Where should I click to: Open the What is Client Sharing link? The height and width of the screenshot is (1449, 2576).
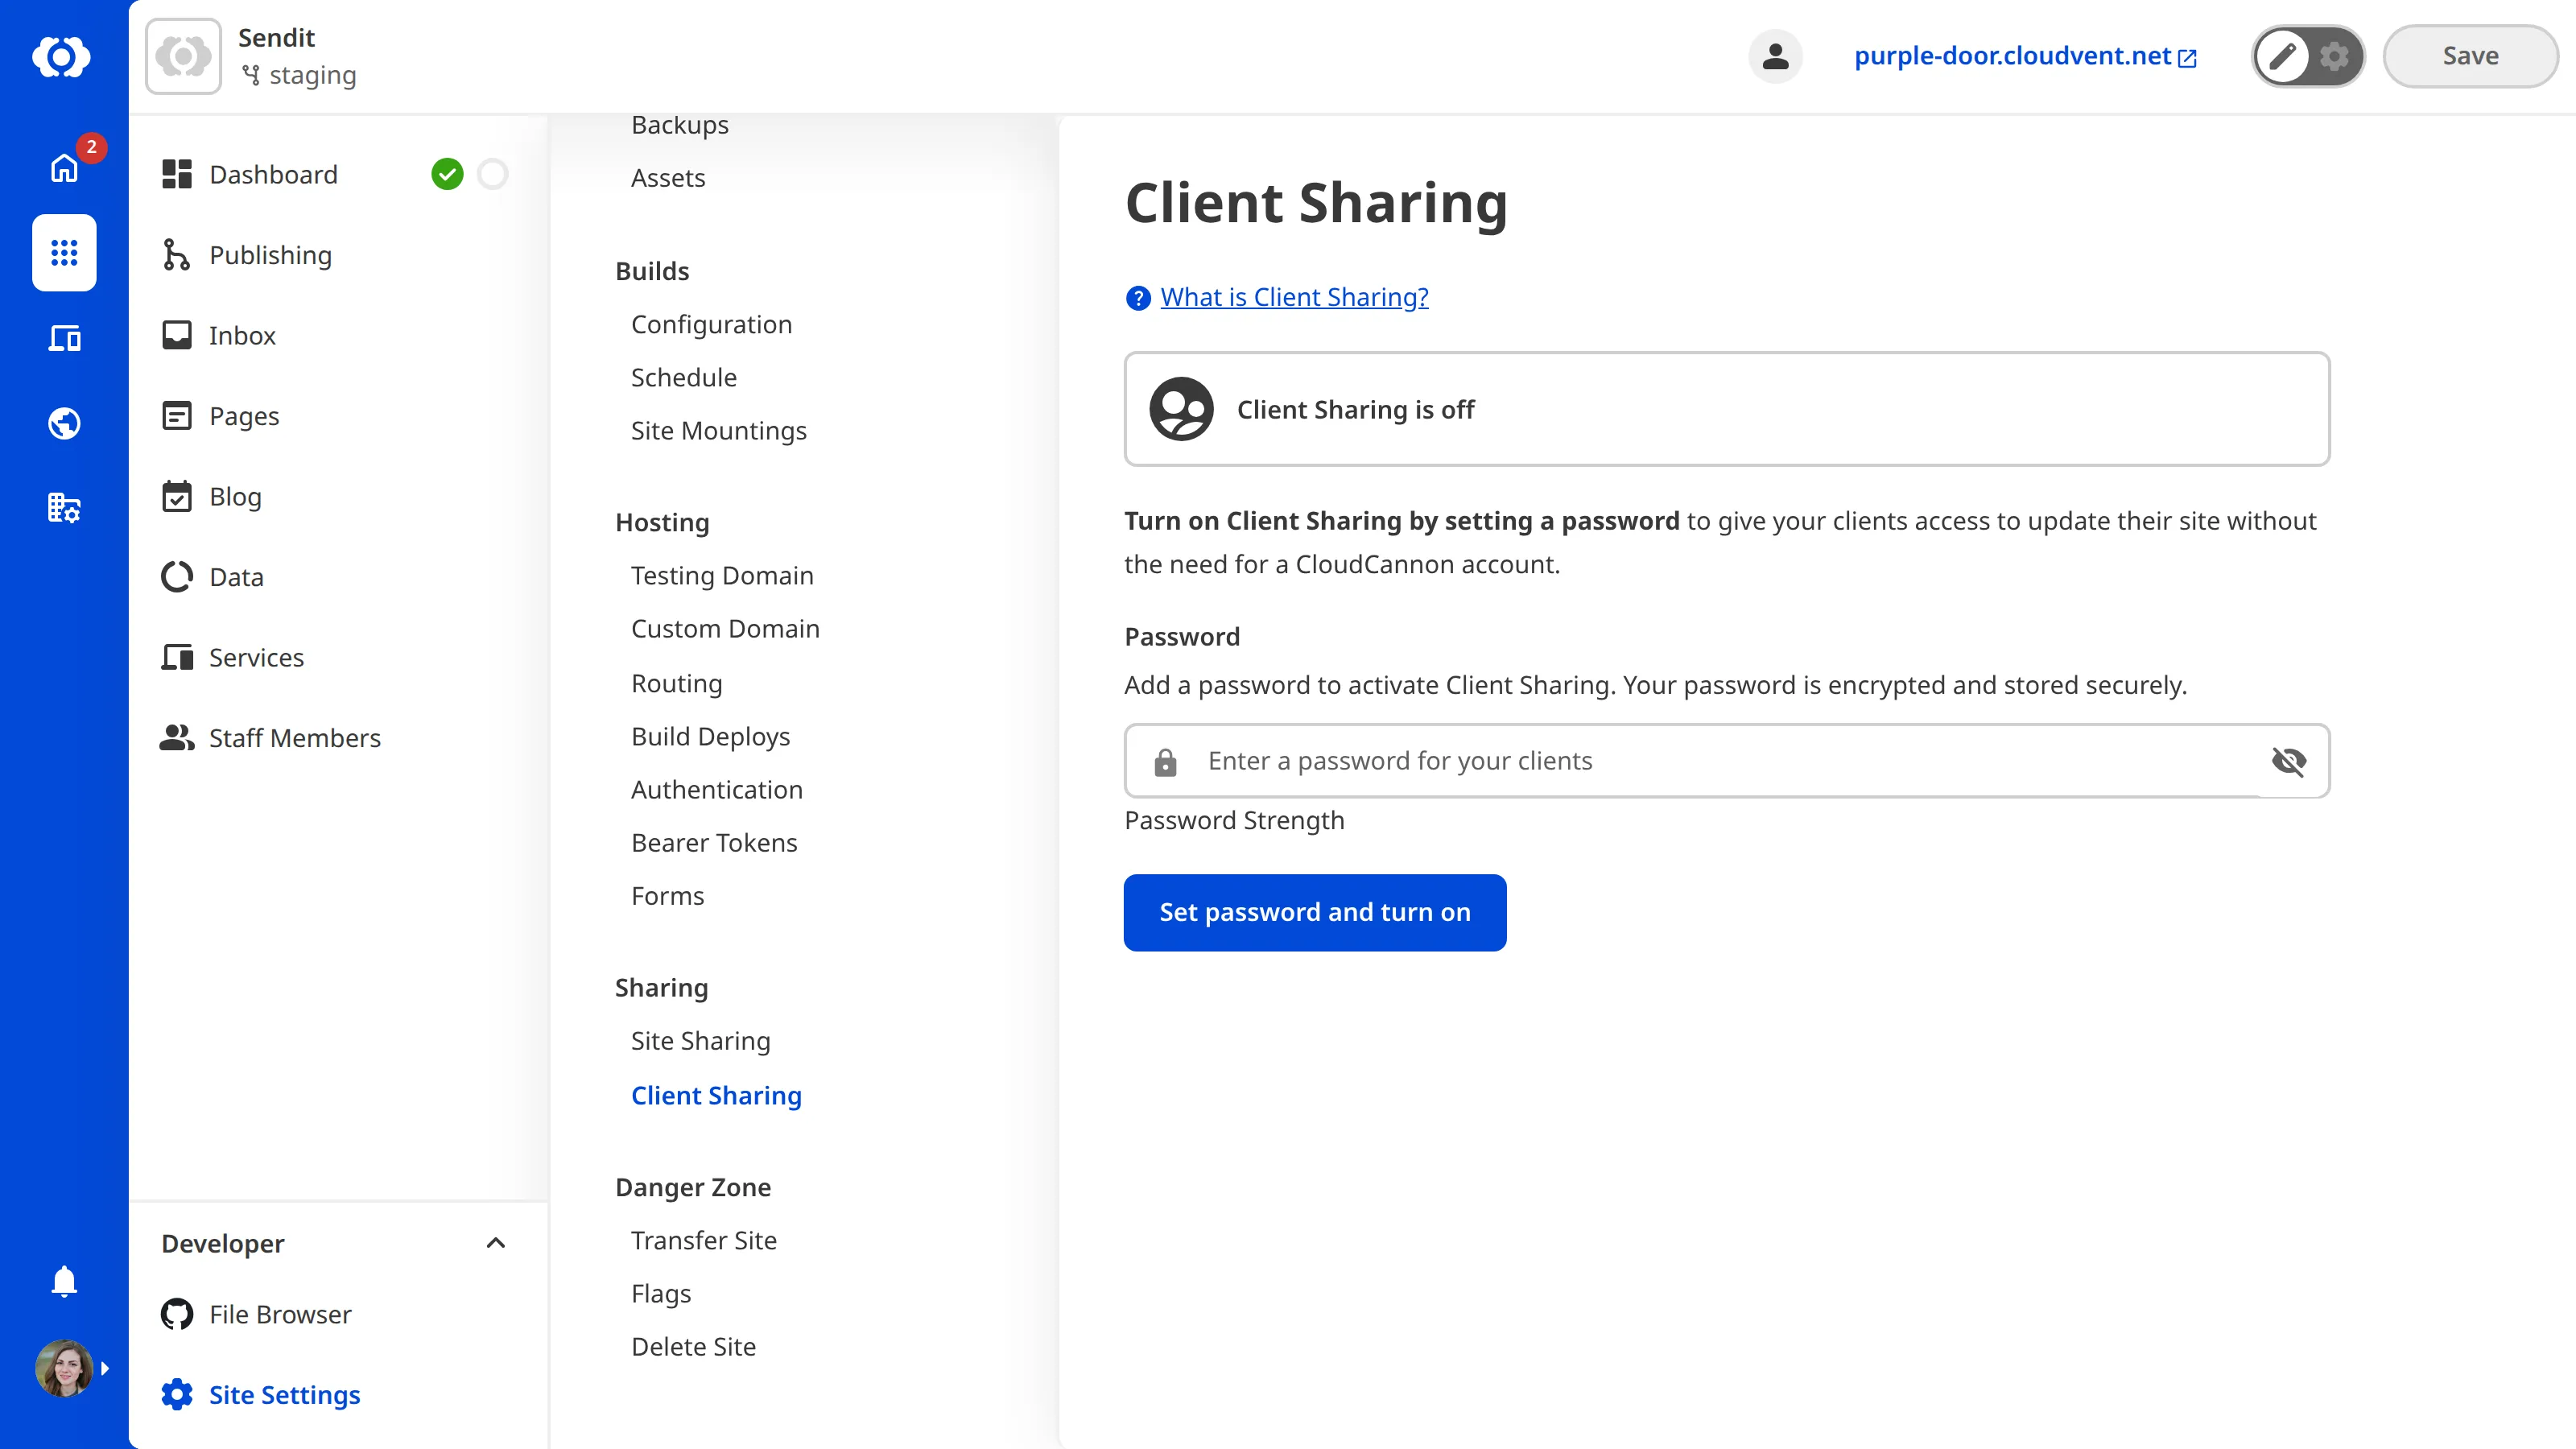coord(1294,297)
